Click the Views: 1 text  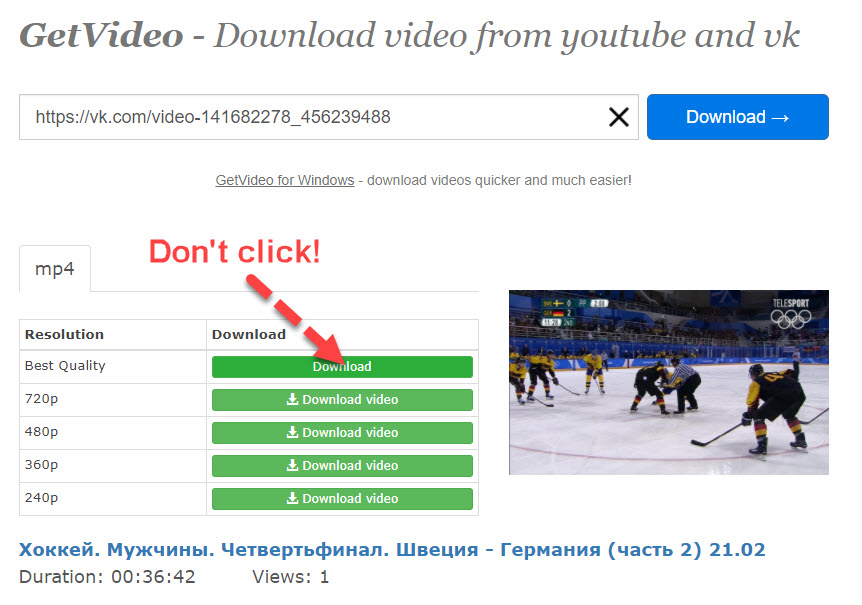click(x=290, y=577)
